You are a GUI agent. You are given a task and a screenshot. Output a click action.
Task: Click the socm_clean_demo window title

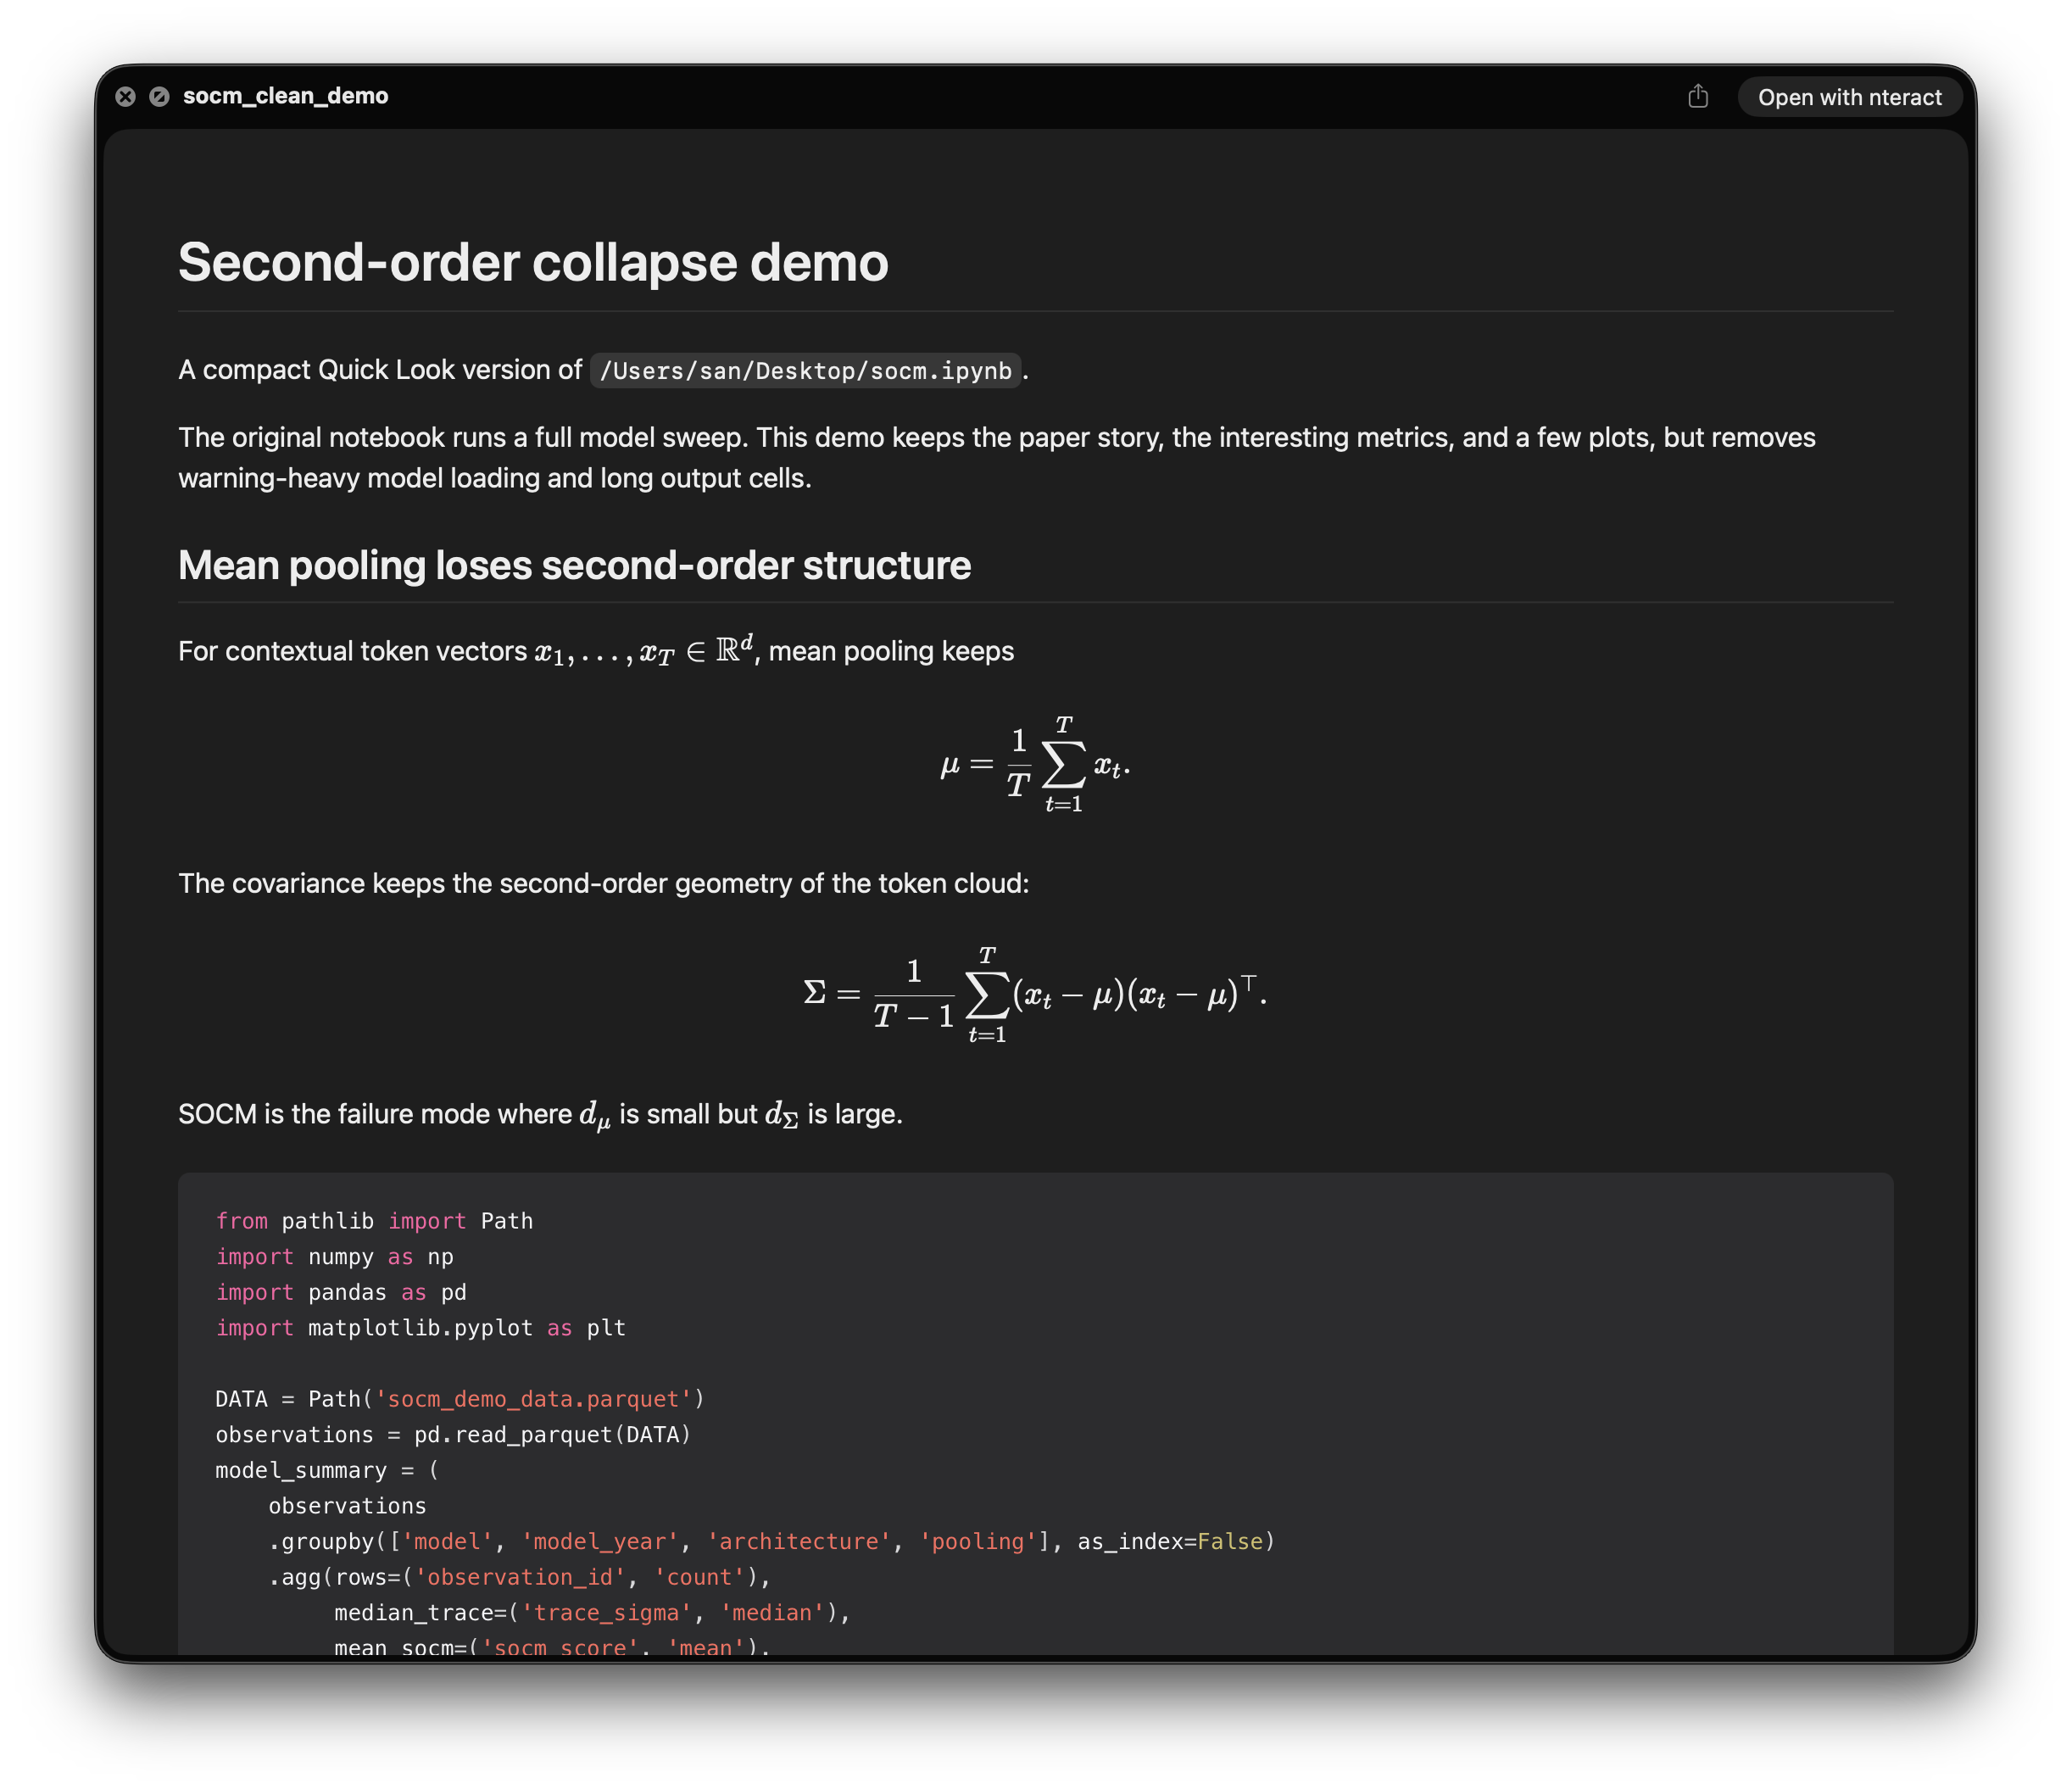click(x=285, y=96)
